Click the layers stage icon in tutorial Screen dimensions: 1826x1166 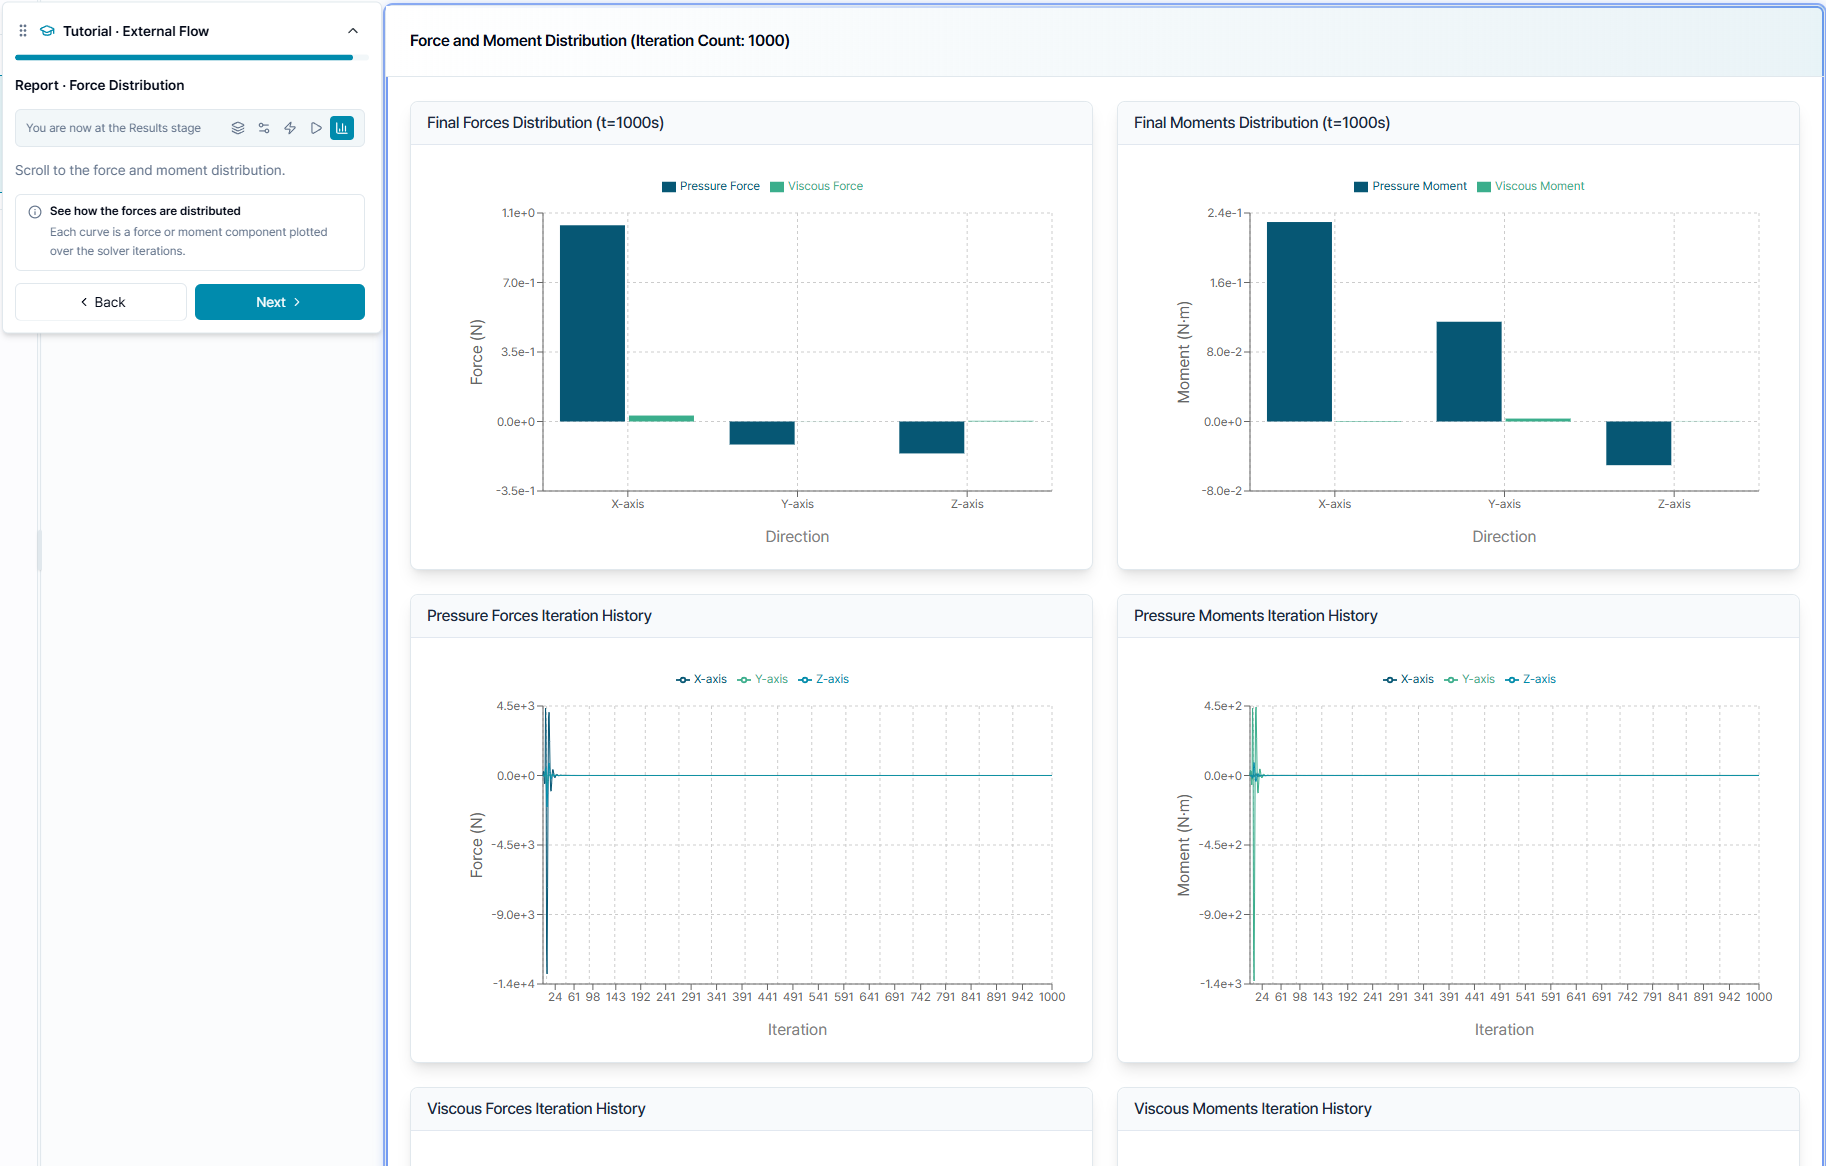point(238,128)
